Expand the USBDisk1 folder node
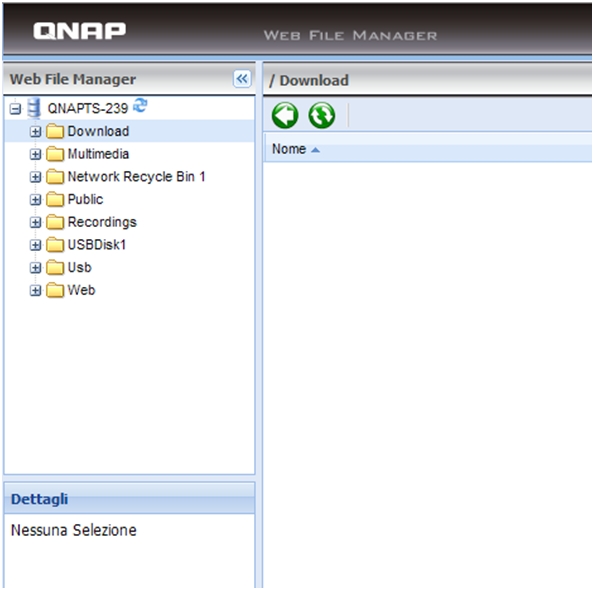The image size is (594, 590). pos(35,246)
